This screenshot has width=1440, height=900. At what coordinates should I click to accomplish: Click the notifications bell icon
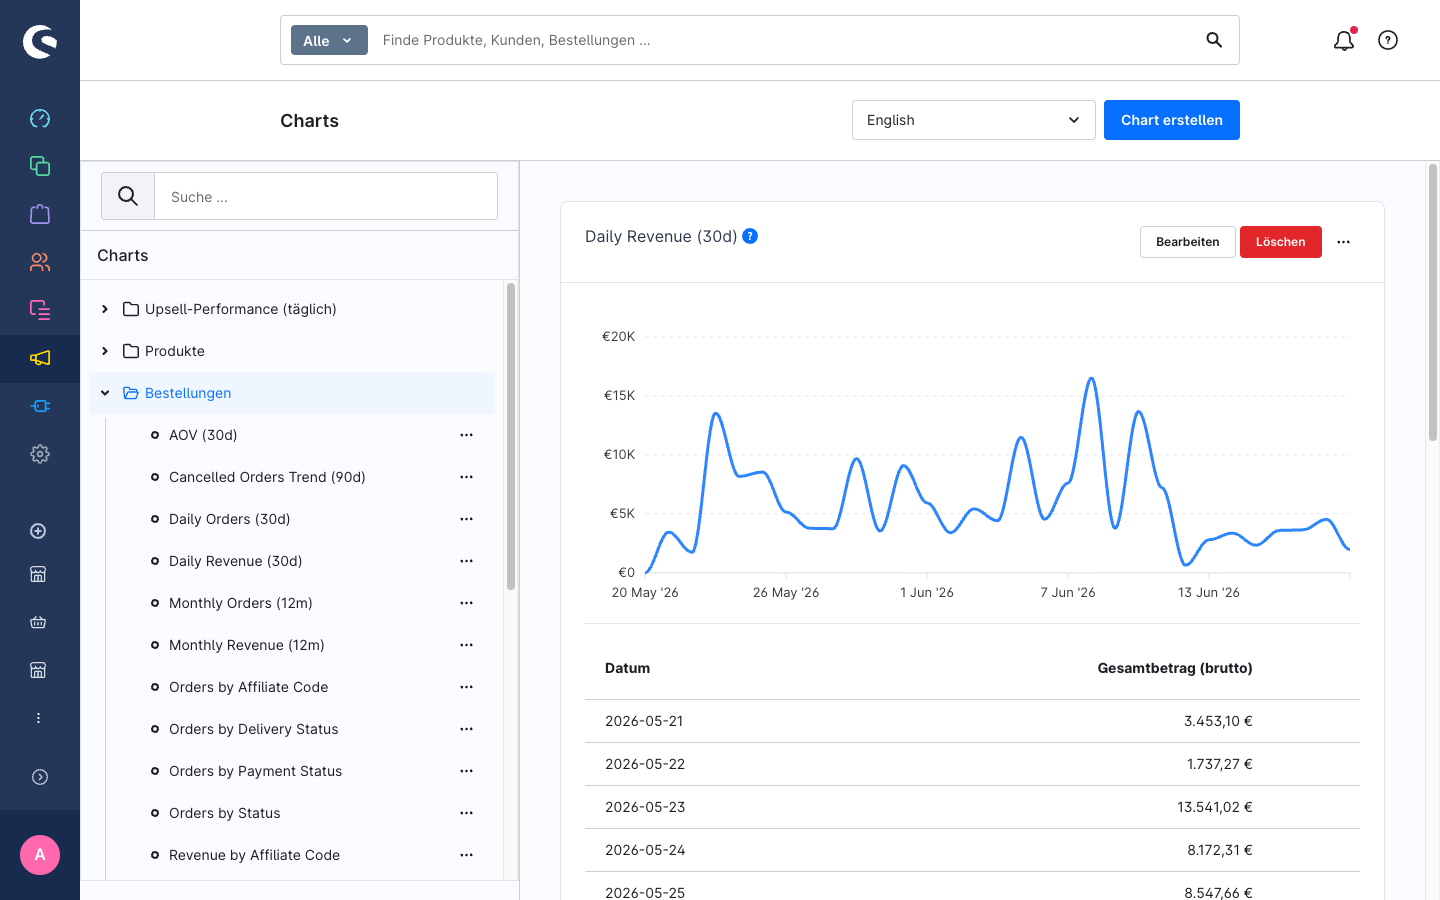(x=1344, y=40)
